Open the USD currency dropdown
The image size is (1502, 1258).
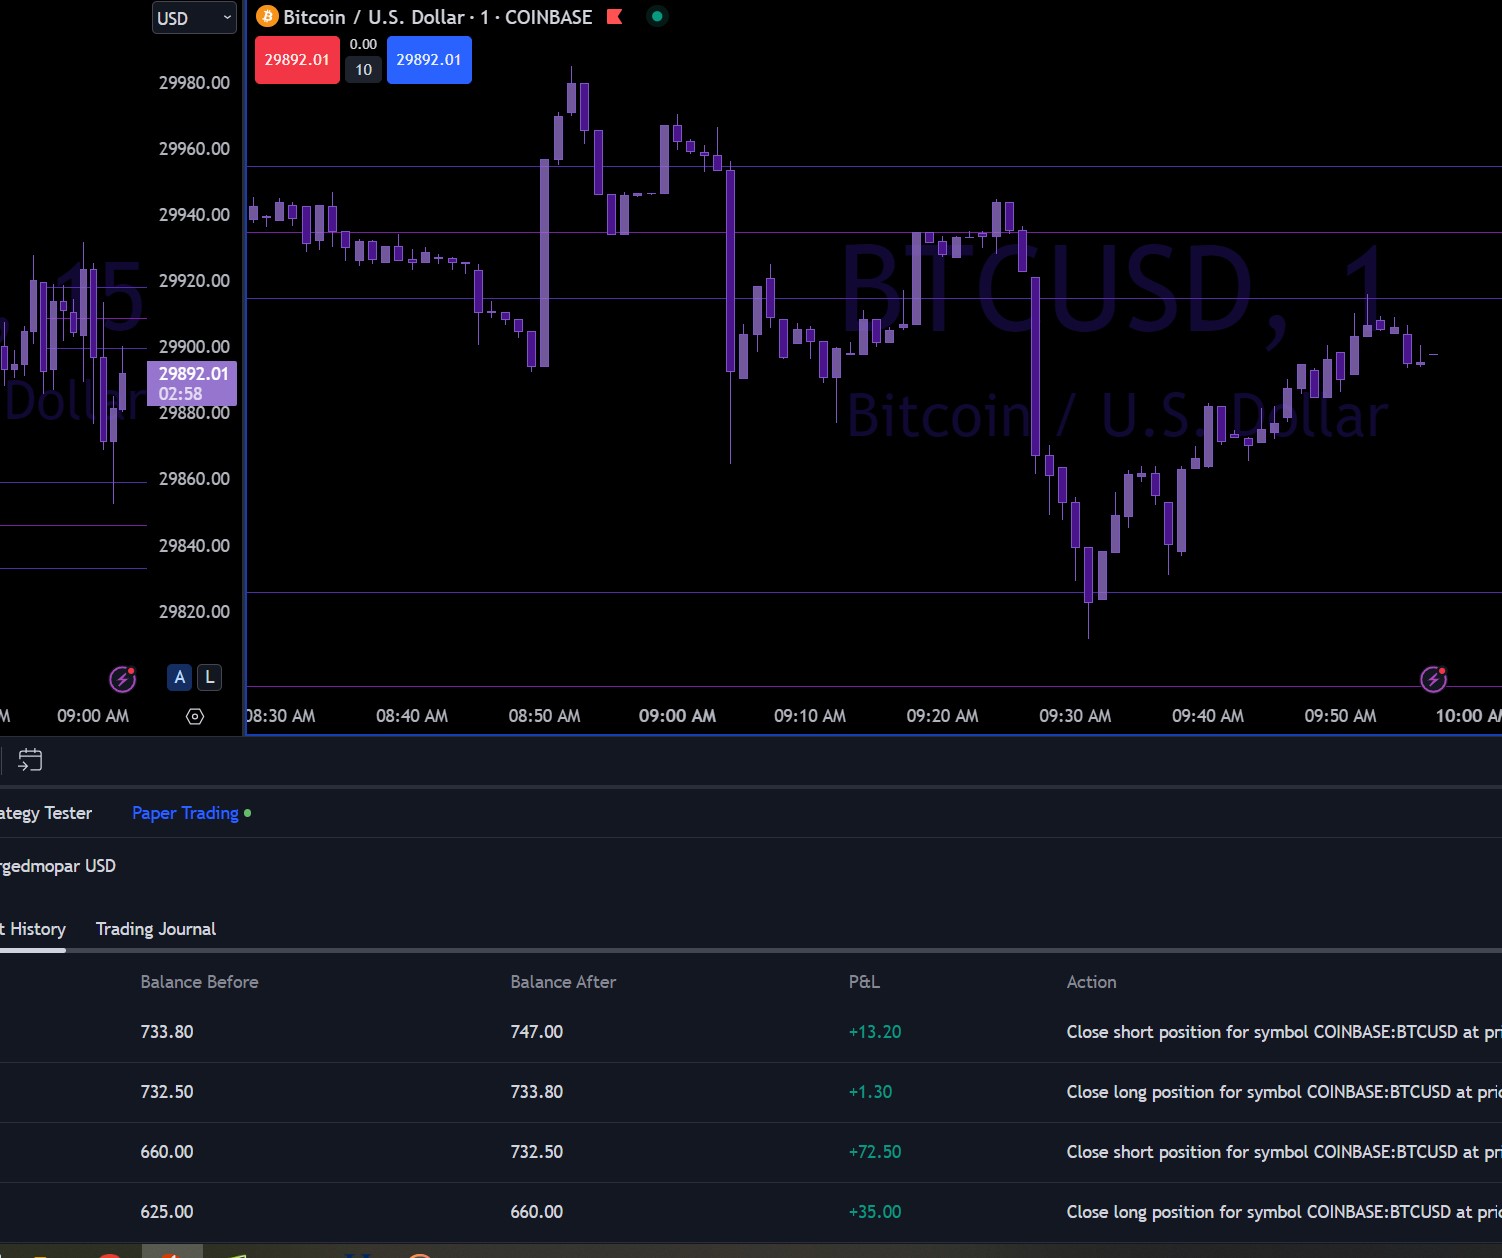[x=194, y=18]
